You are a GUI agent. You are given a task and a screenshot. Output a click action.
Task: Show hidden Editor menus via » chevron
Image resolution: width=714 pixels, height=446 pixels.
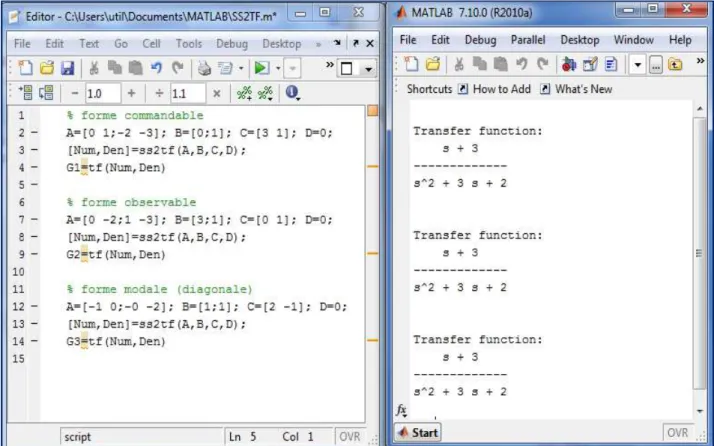click(x=318, y=44)
